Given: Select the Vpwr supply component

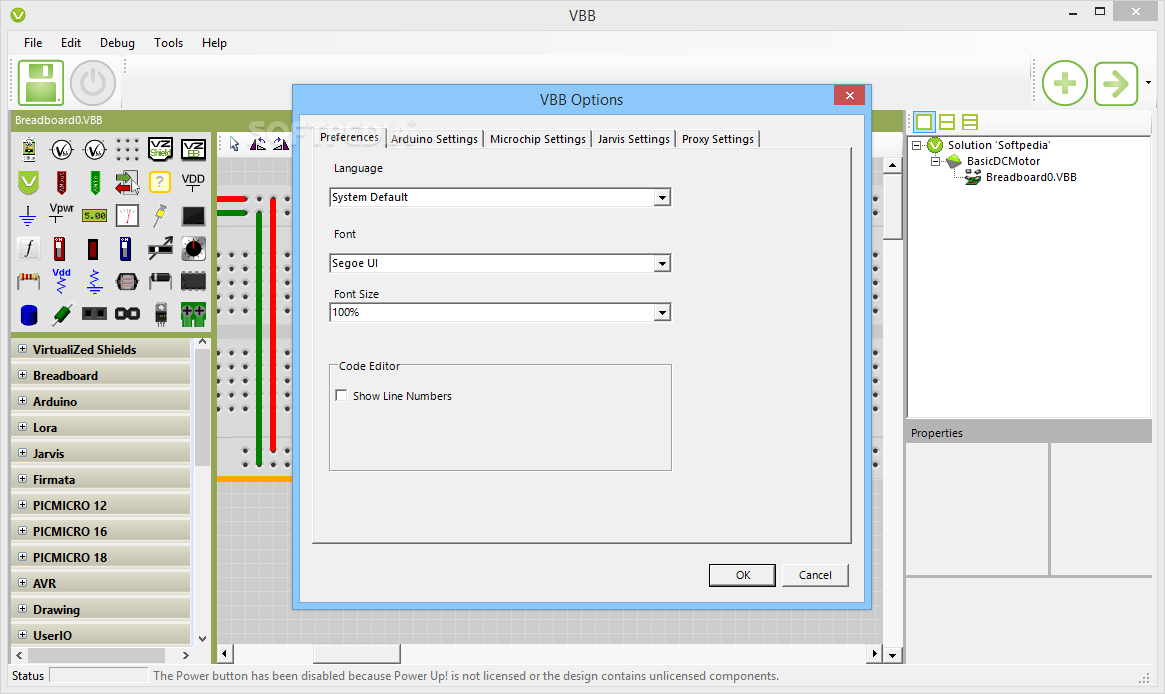Looking at the screenshot, I should [x=61, y=213].
